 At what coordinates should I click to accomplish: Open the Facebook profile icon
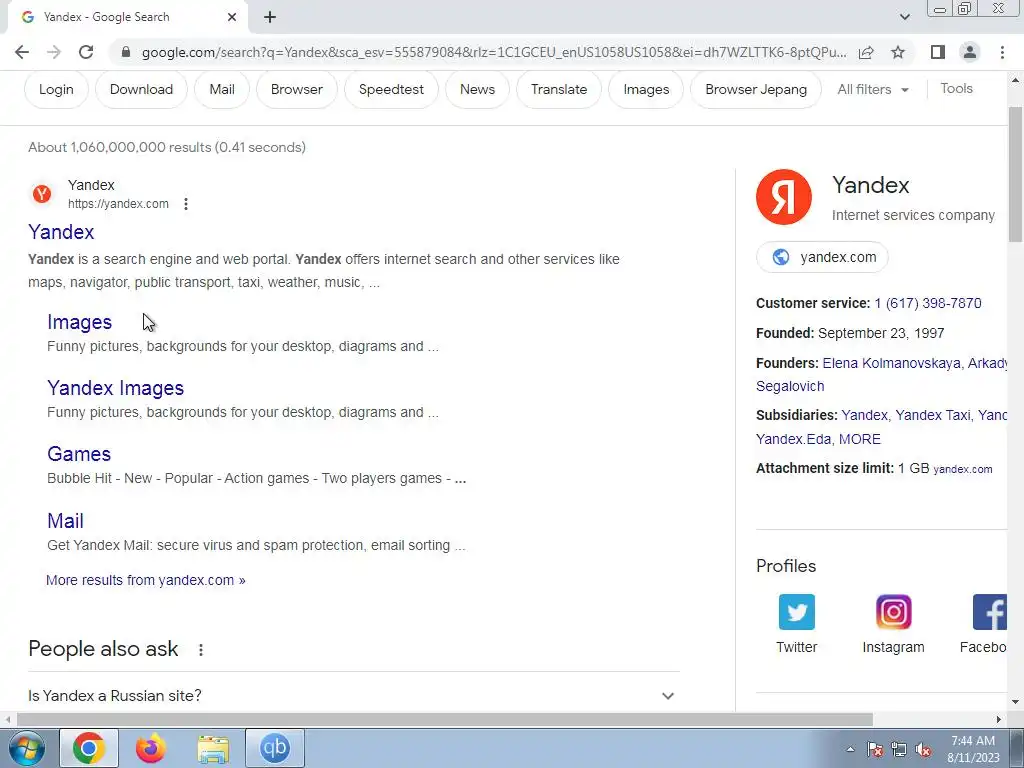point(989,612)
